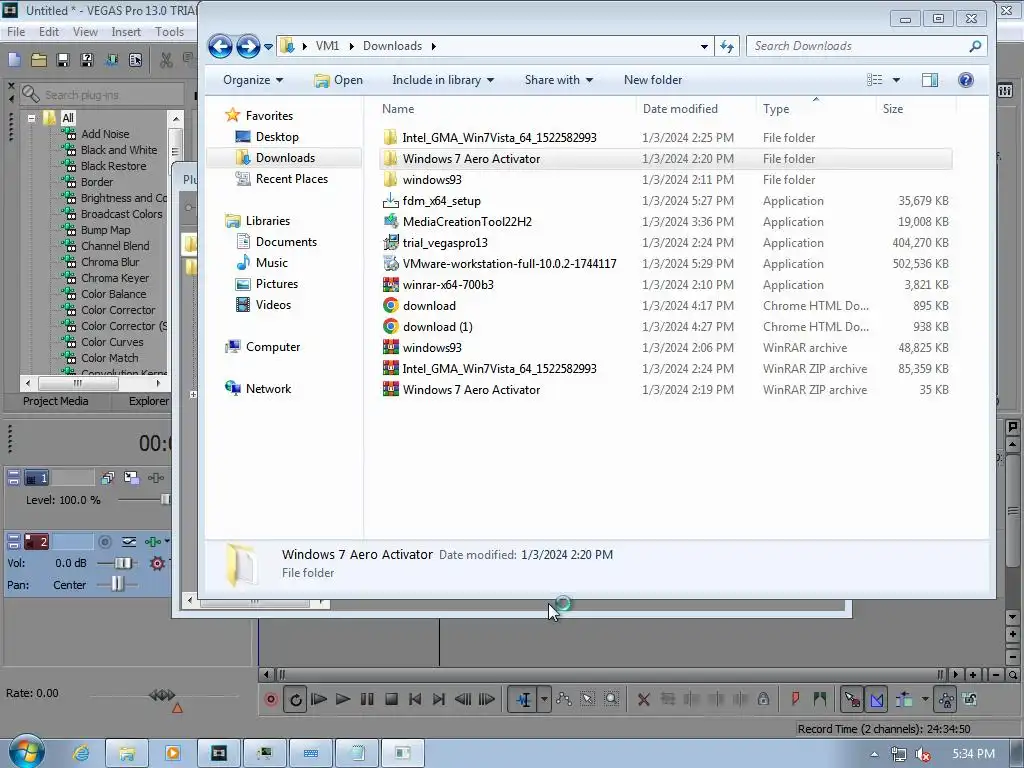Open the Auto Ripple dropdown arrow

pyautogui.click(x=925, y=699)
